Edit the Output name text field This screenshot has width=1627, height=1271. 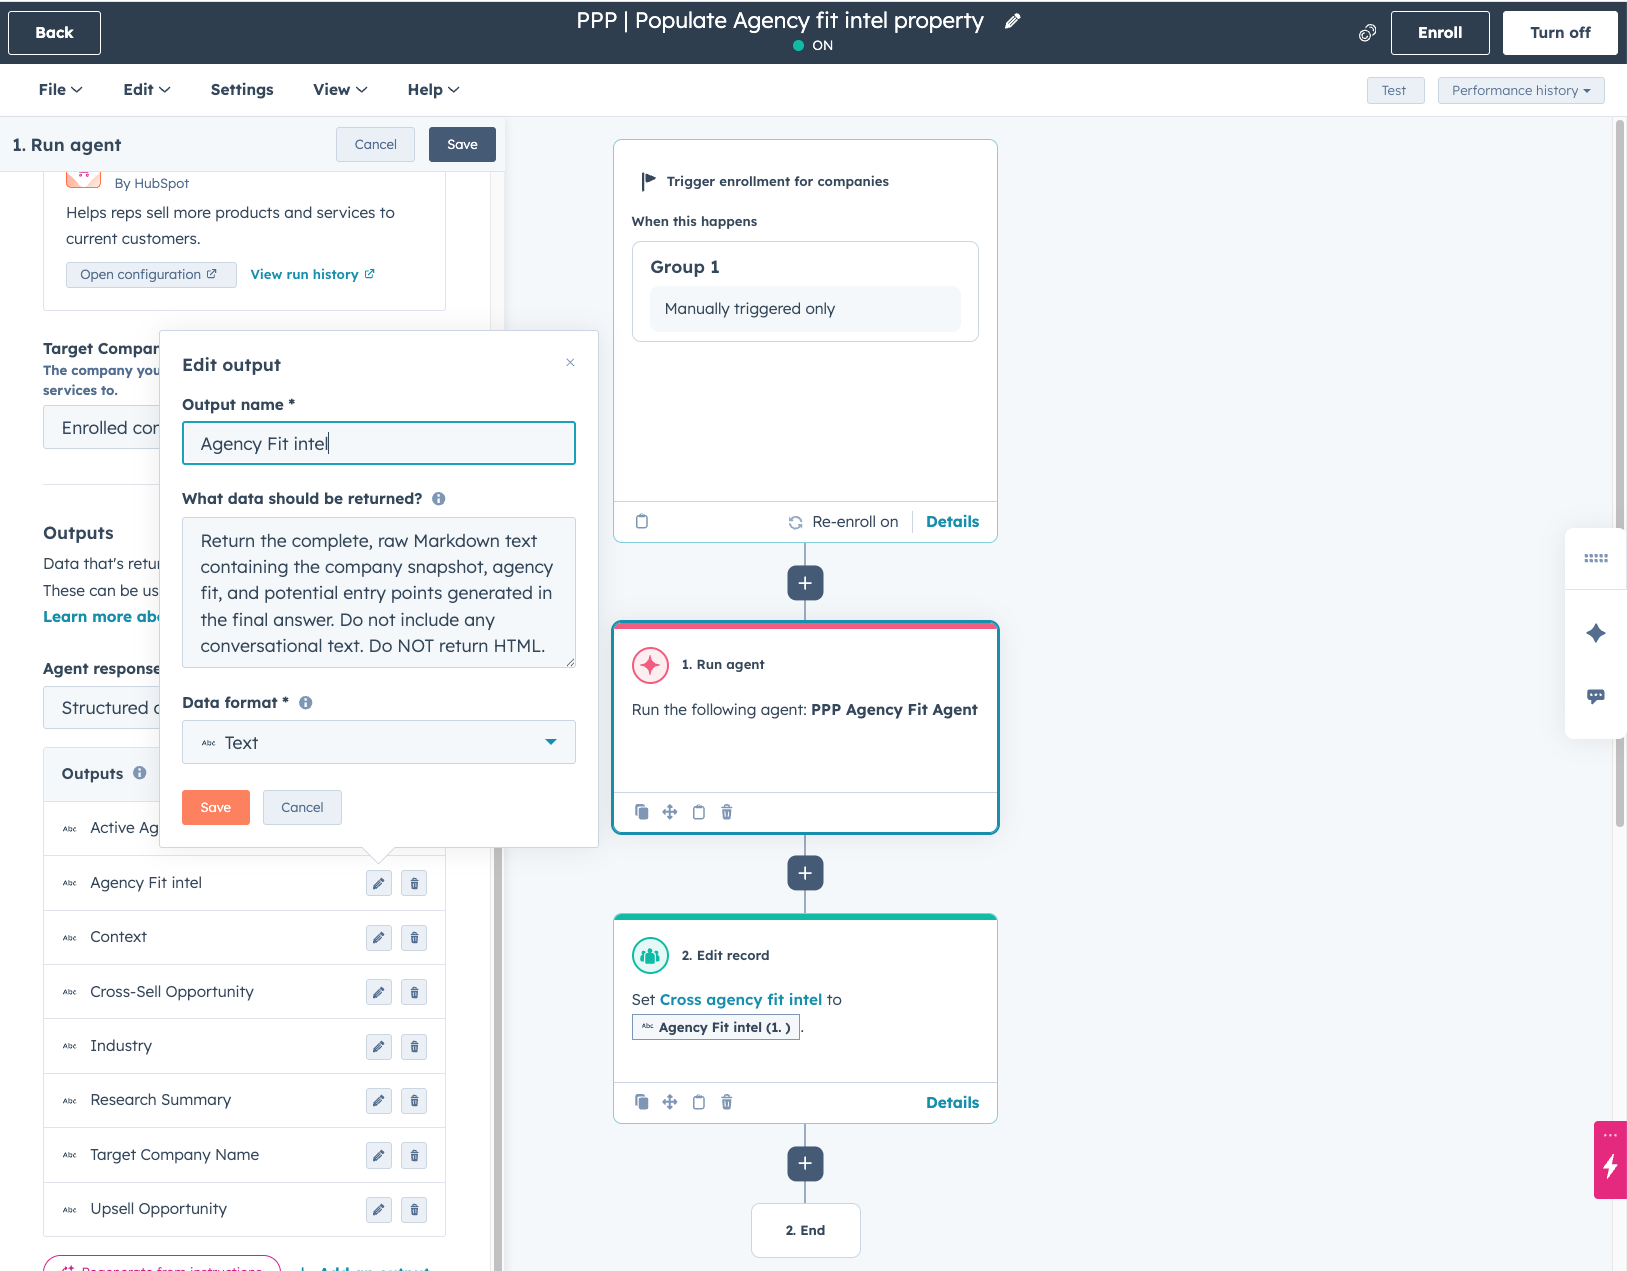point(378,443)
